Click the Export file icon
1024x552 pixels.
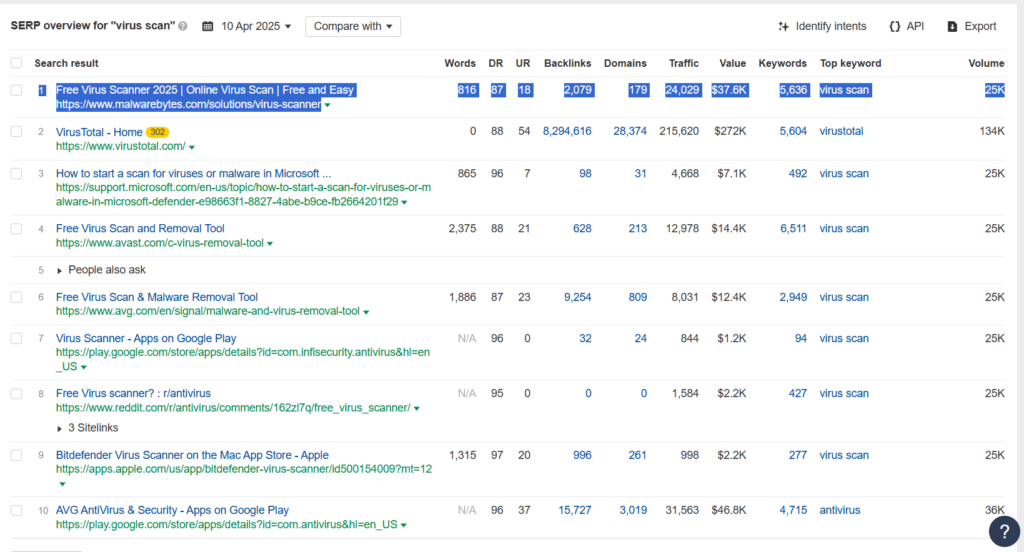tap(952, 26)
